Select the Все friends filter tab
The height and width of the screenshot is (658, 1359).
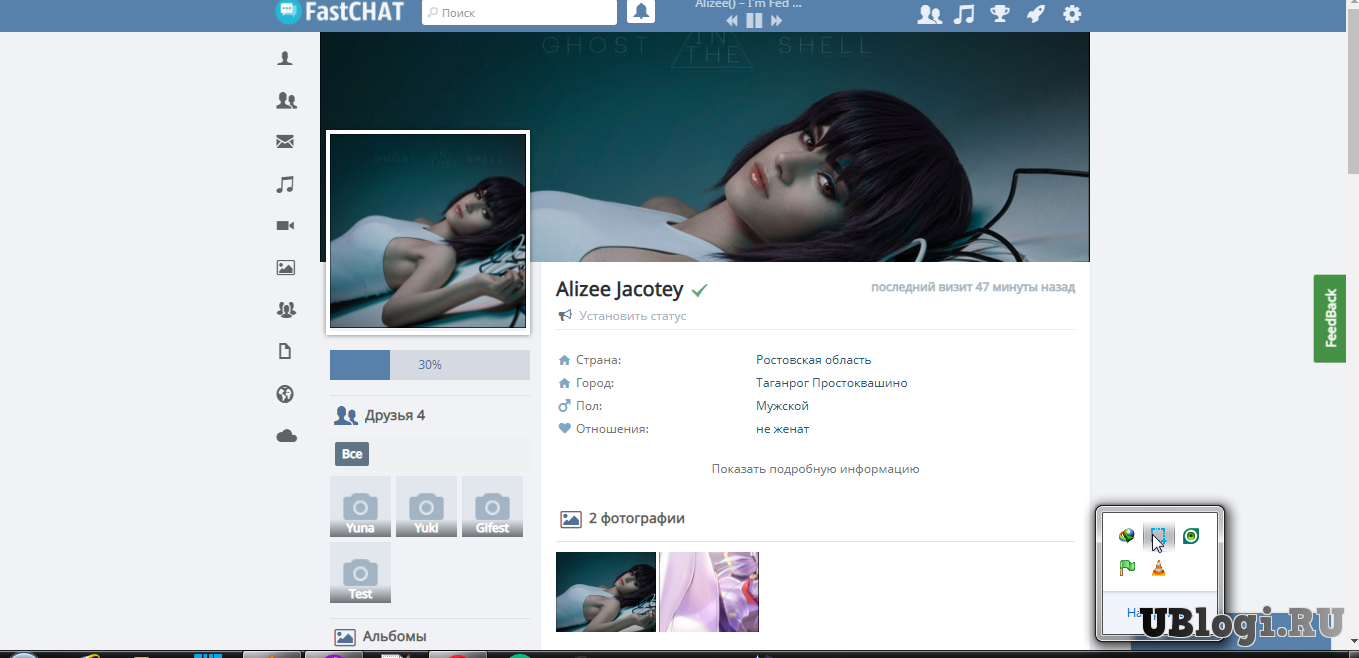coord(352,454)
